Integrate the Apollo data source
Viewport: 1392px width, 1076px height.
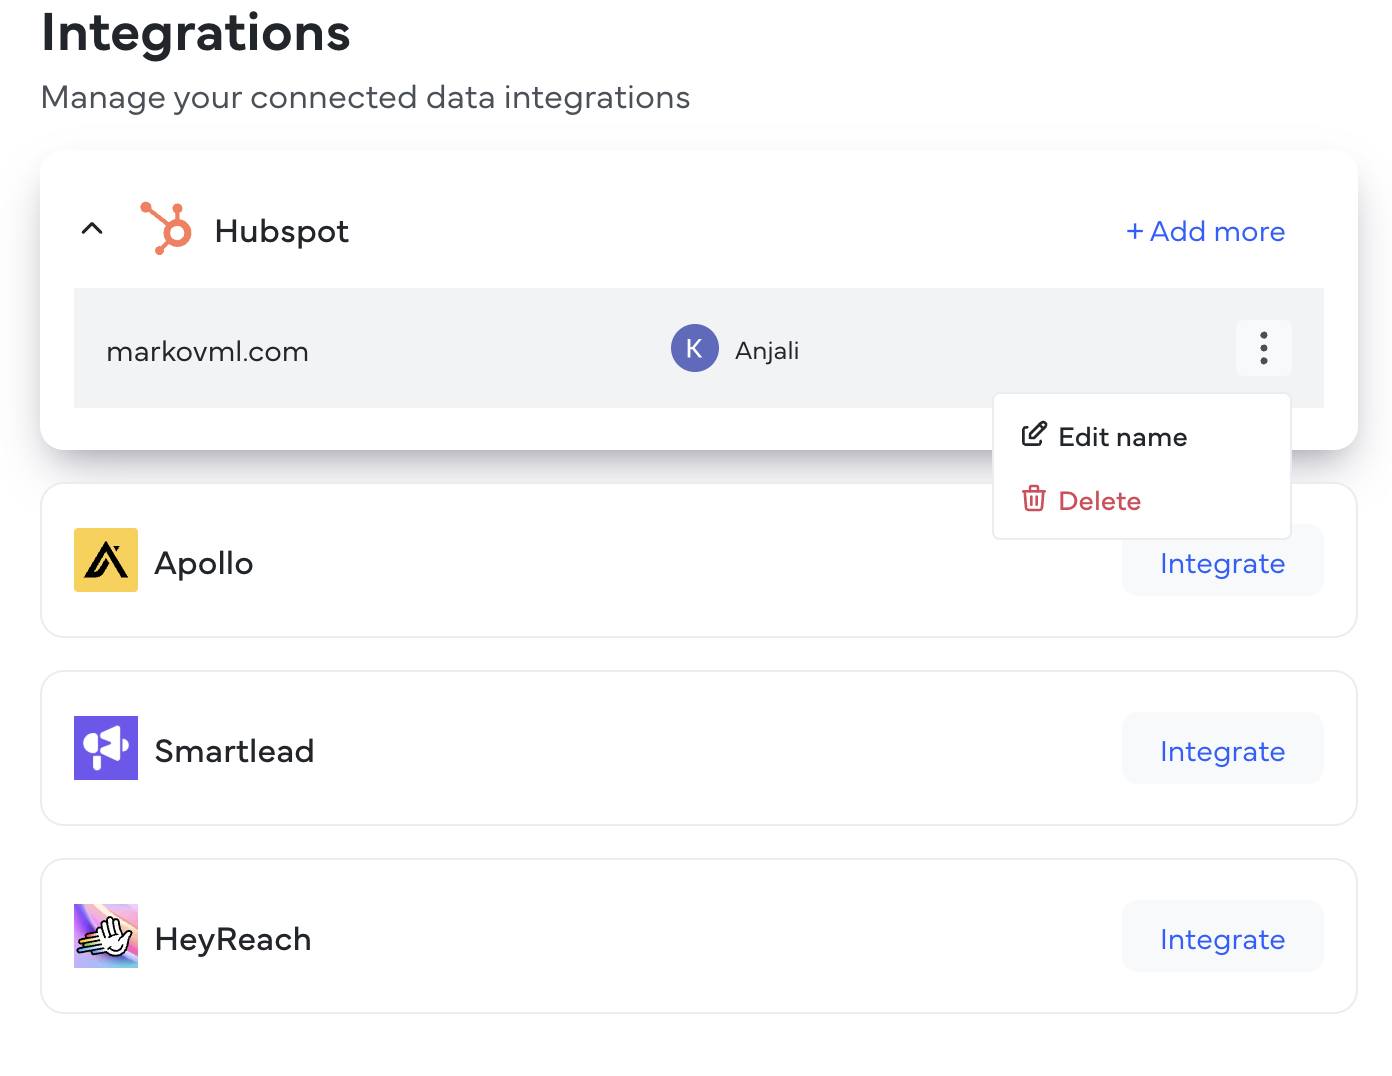point(1222,563)
